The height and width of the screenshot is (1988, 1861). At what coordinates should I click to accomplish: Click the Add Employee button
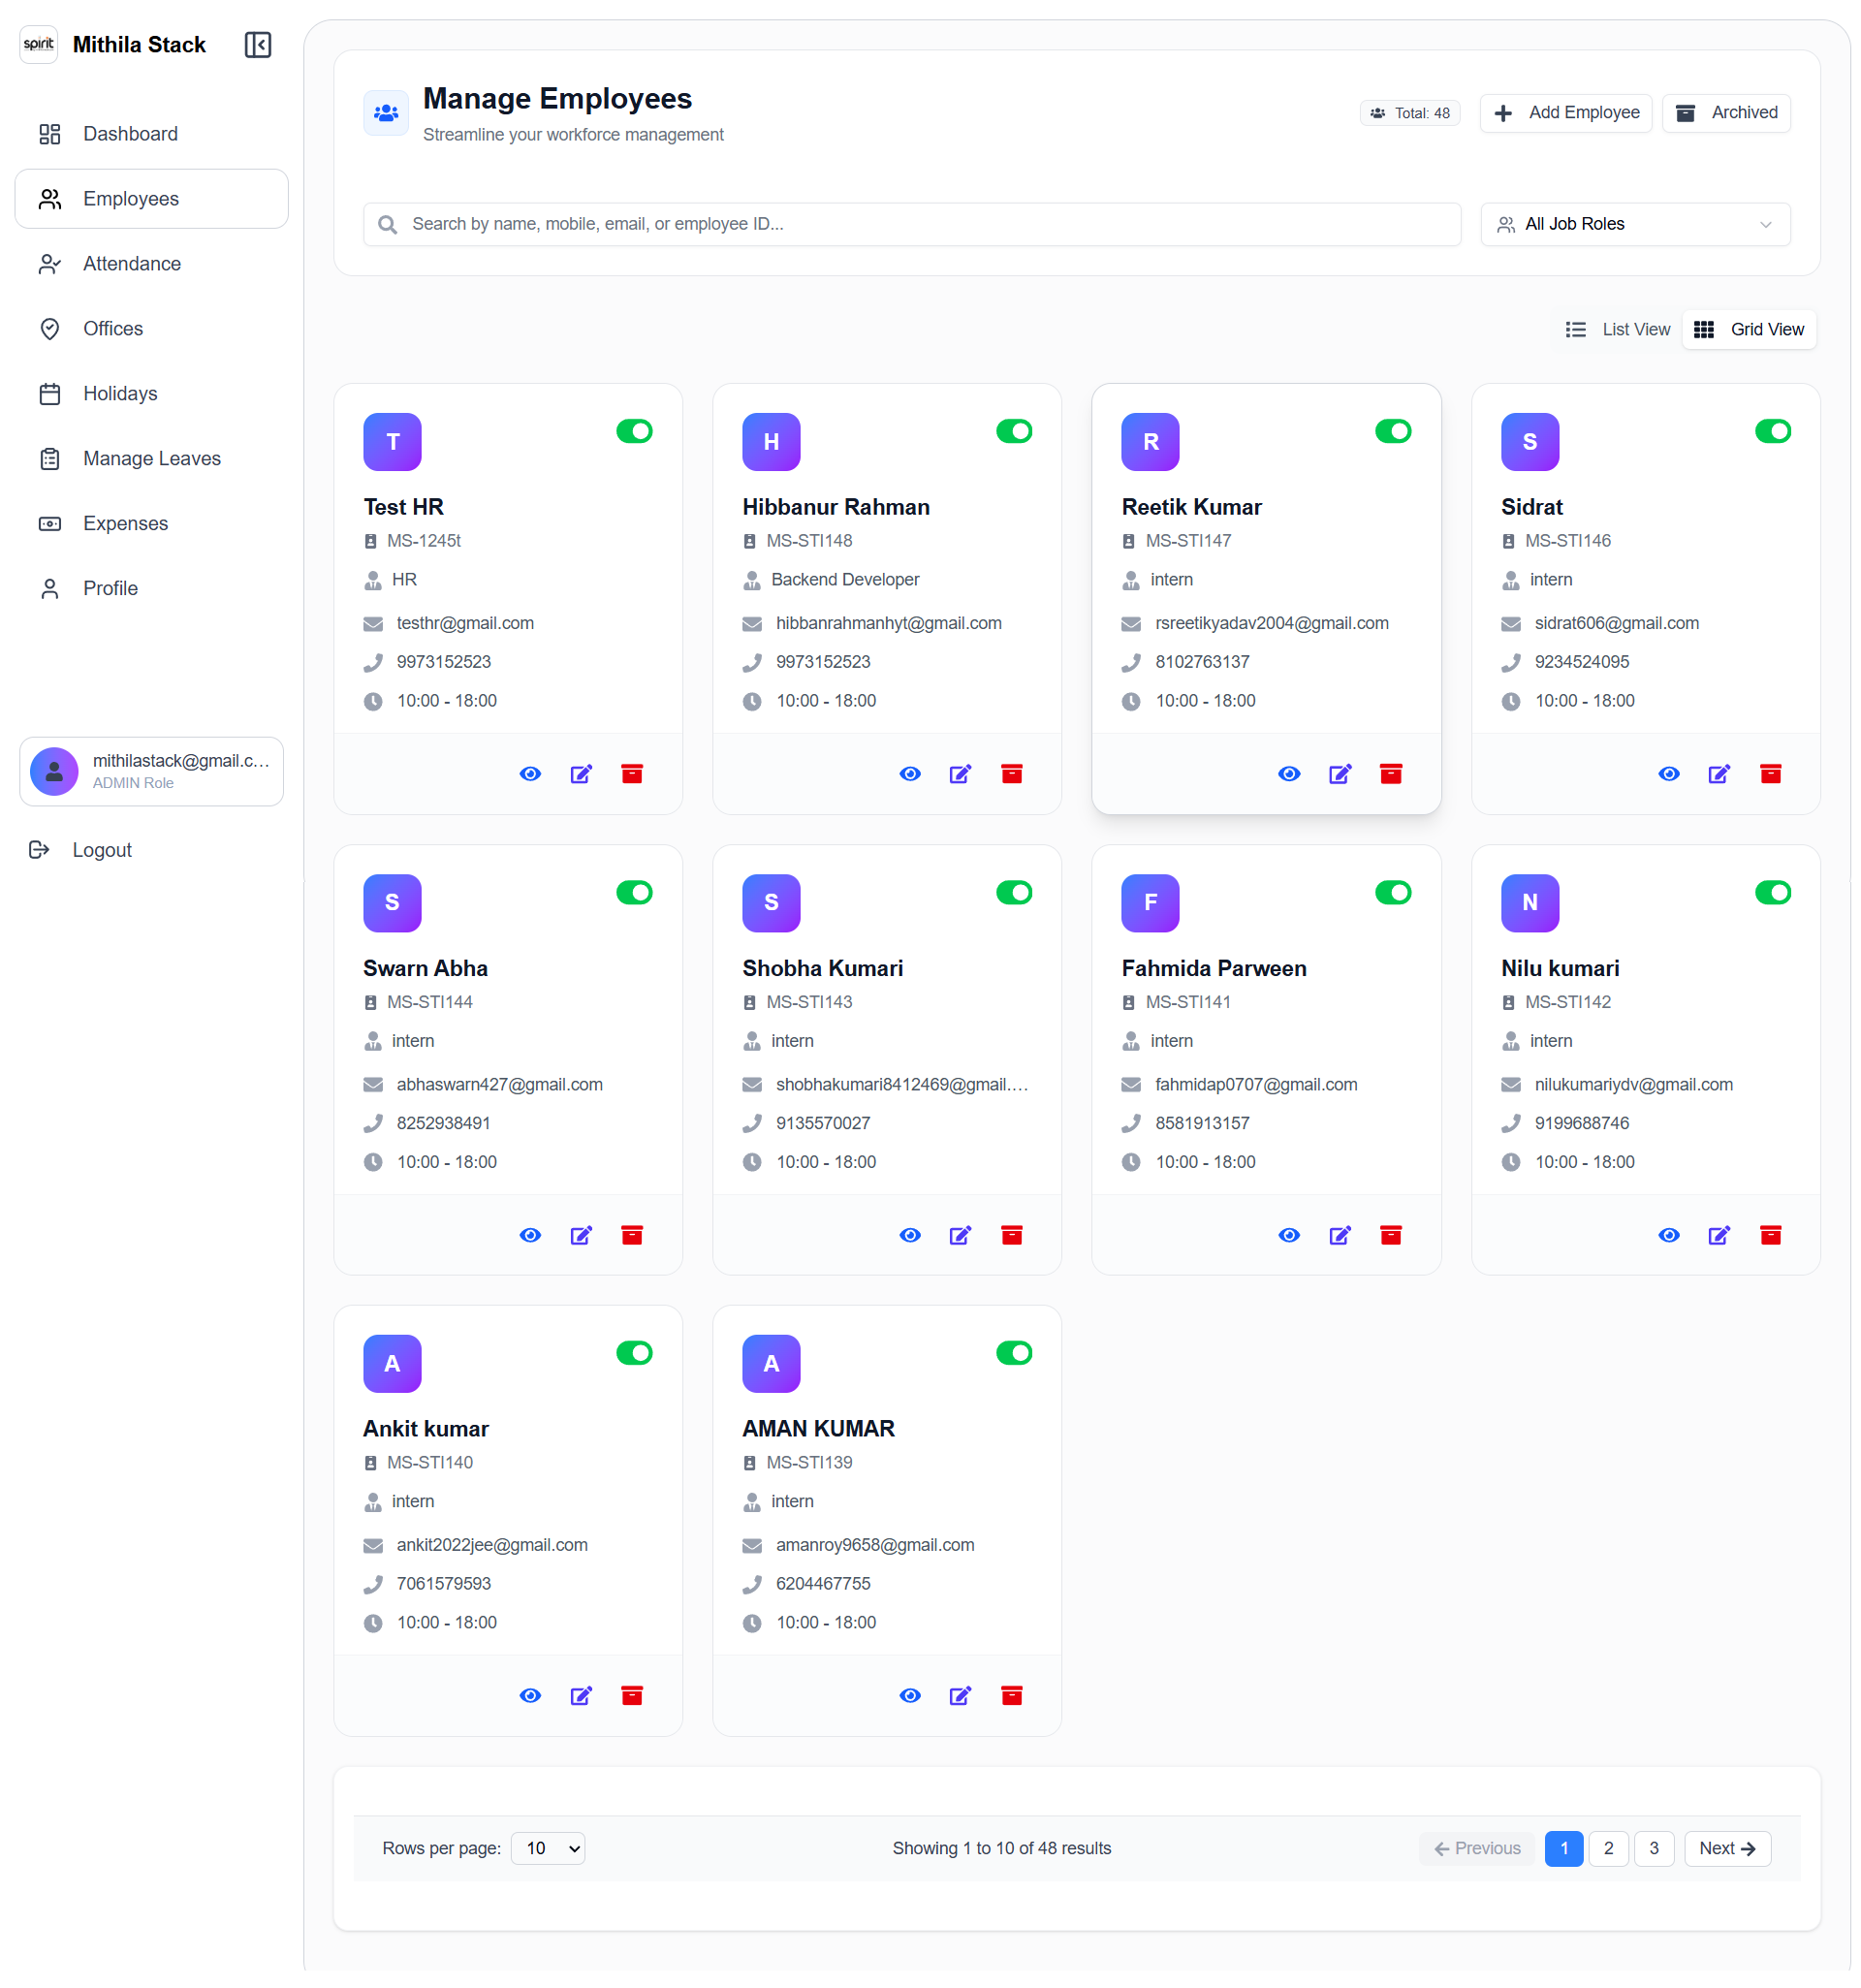(1567, 113)
